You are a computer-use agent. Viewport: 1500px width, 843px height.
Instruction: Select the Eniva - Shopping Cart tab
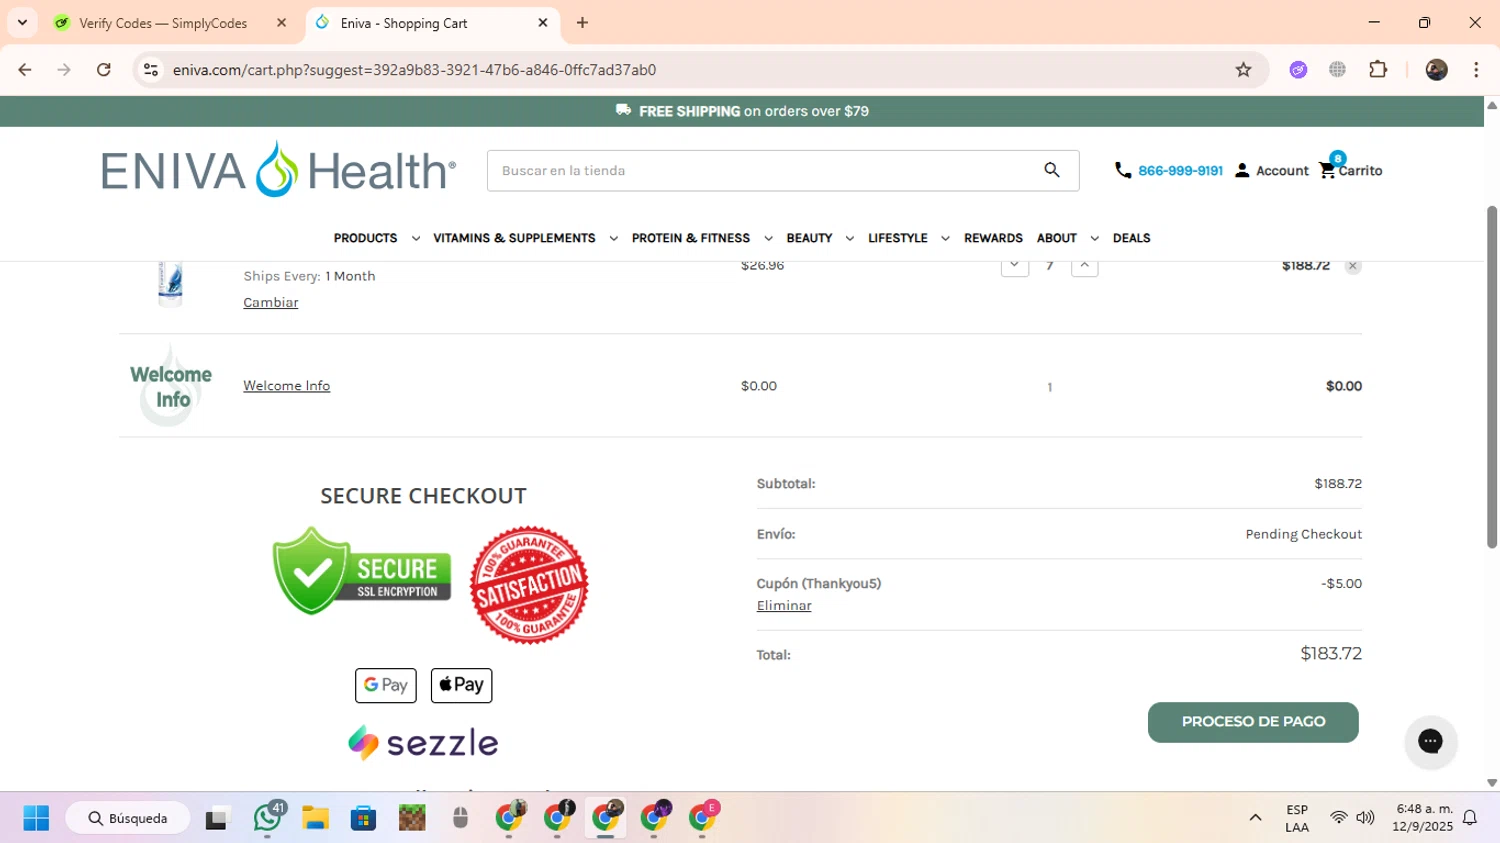(404, 23)
